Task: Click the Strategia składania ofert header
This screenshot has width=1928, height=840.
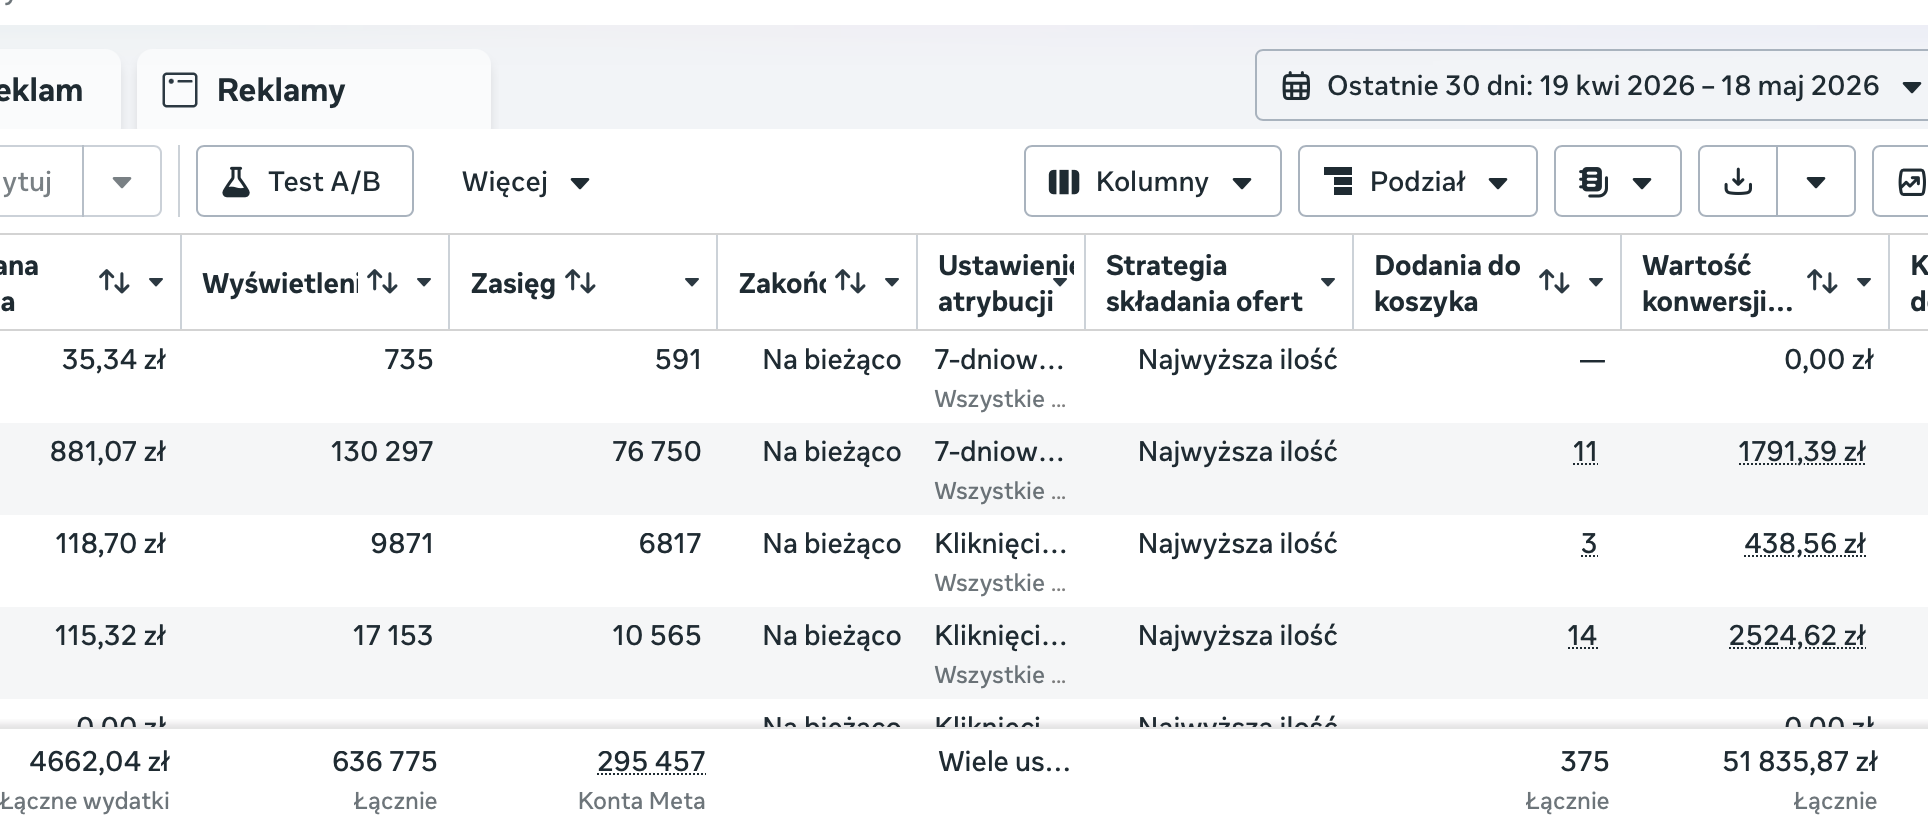Action: coord(1204,283)
